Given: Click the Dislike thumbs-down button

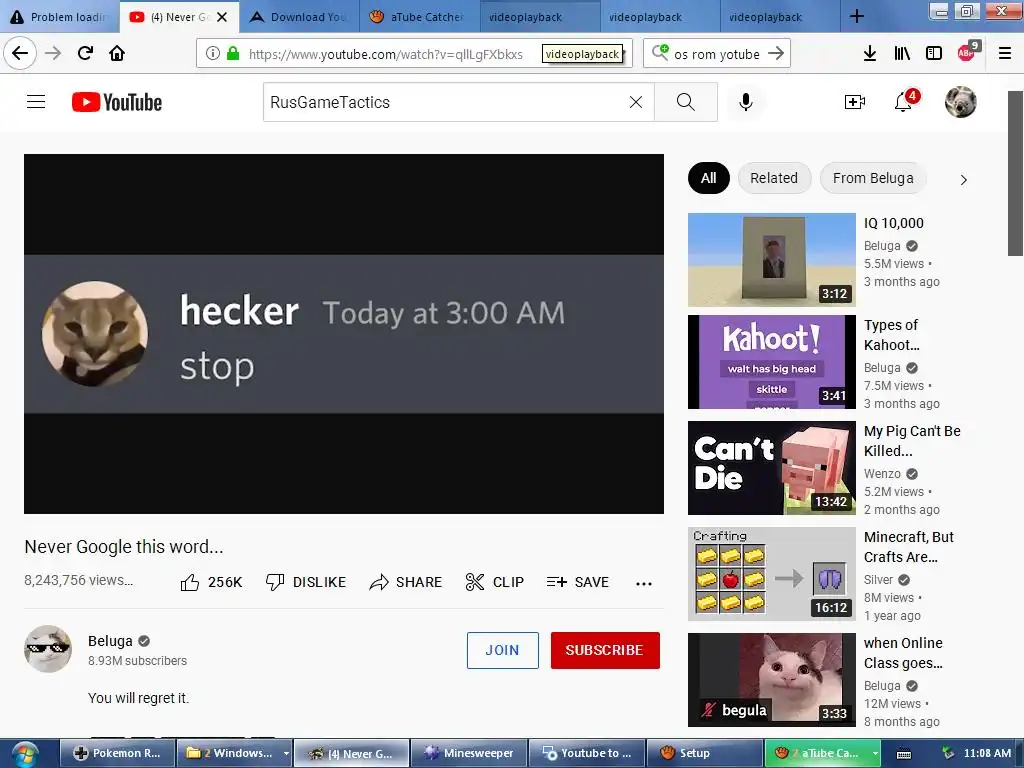Looking at the screenshot, I should [x=306, y=582].
